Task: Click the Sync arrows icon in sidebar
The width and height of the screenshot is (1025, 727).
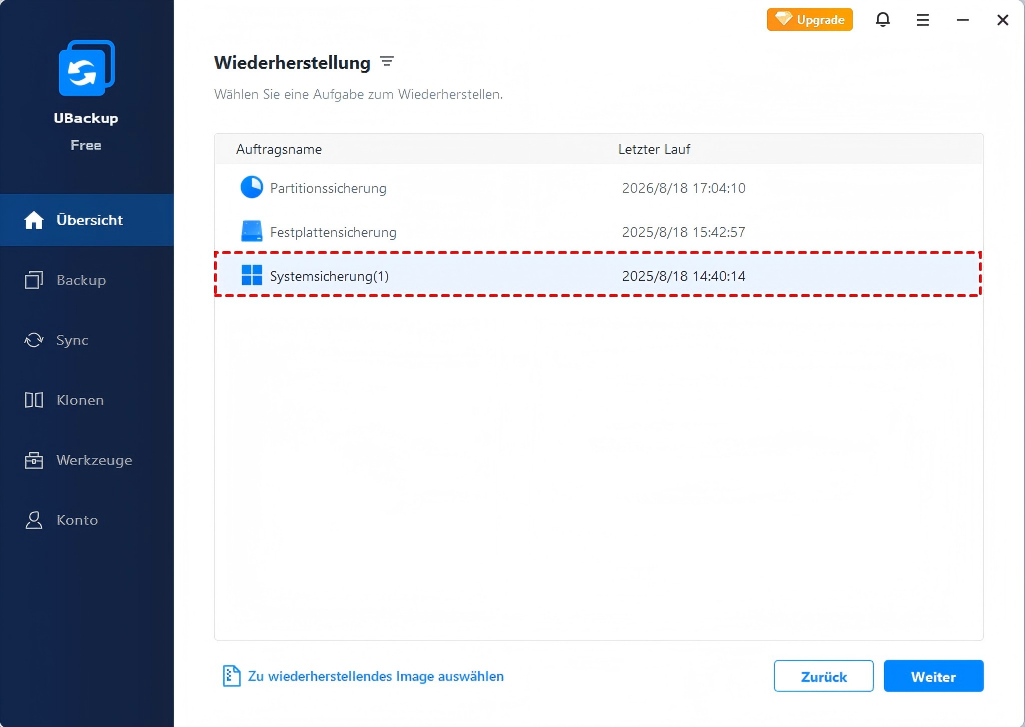Action: [34, 340]
